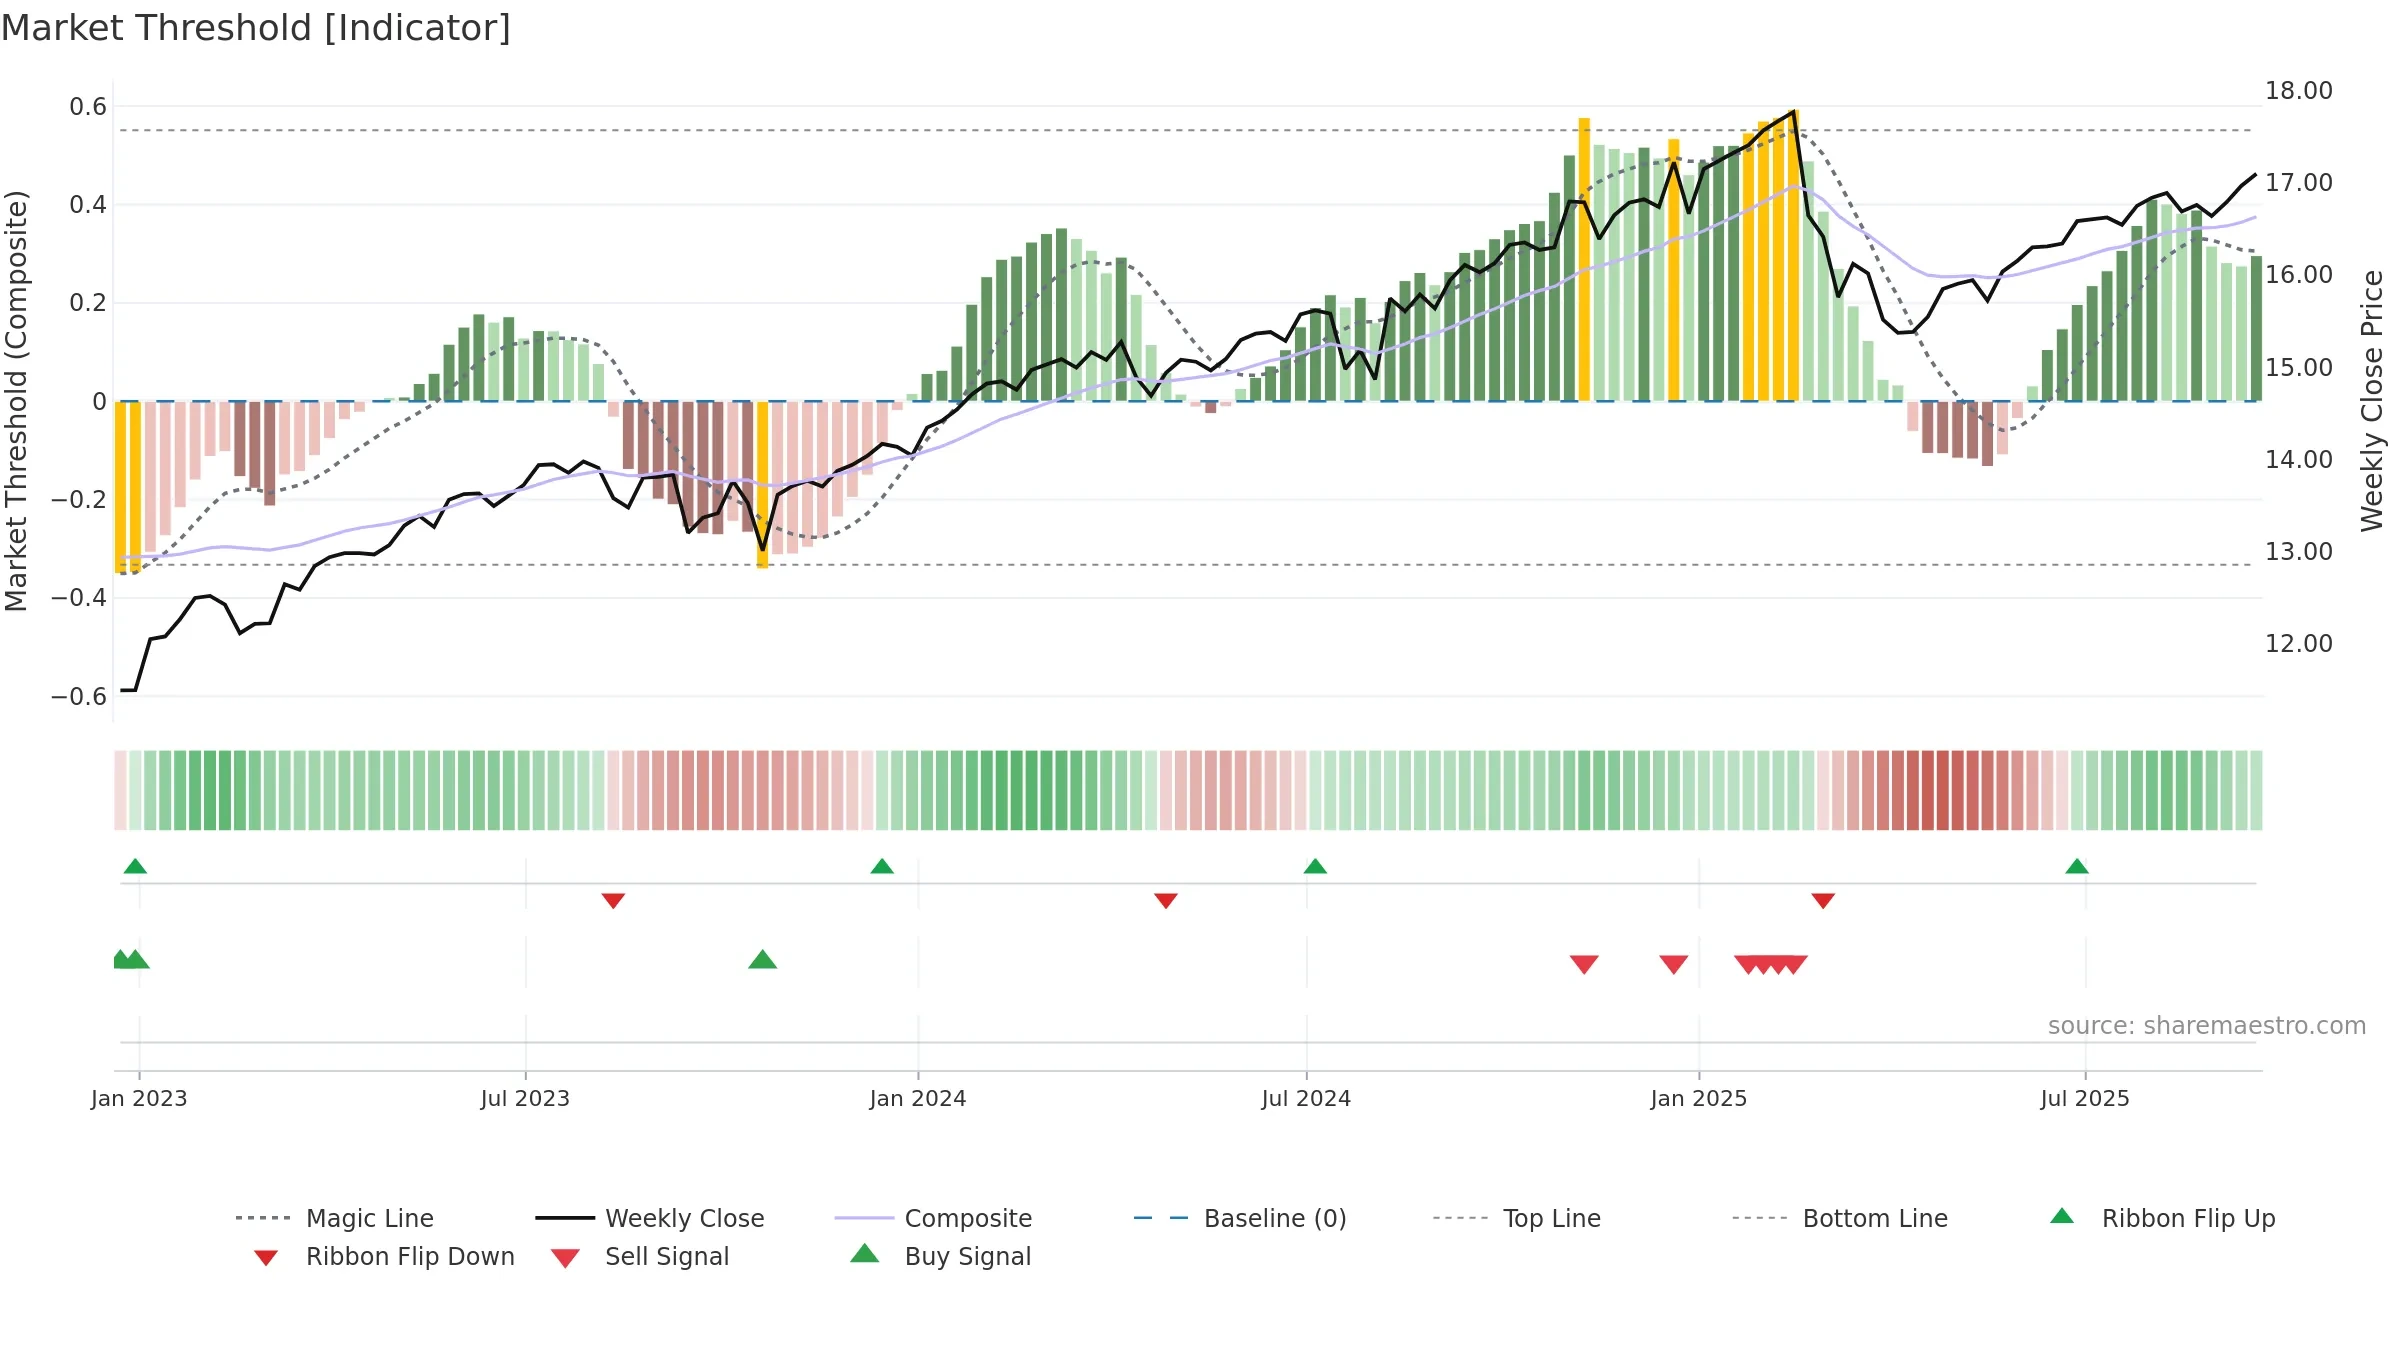The image size is (2400, 1350).
Task: Click the yellow histogram bar near Nov 2024
Action: pos(1584,259)
